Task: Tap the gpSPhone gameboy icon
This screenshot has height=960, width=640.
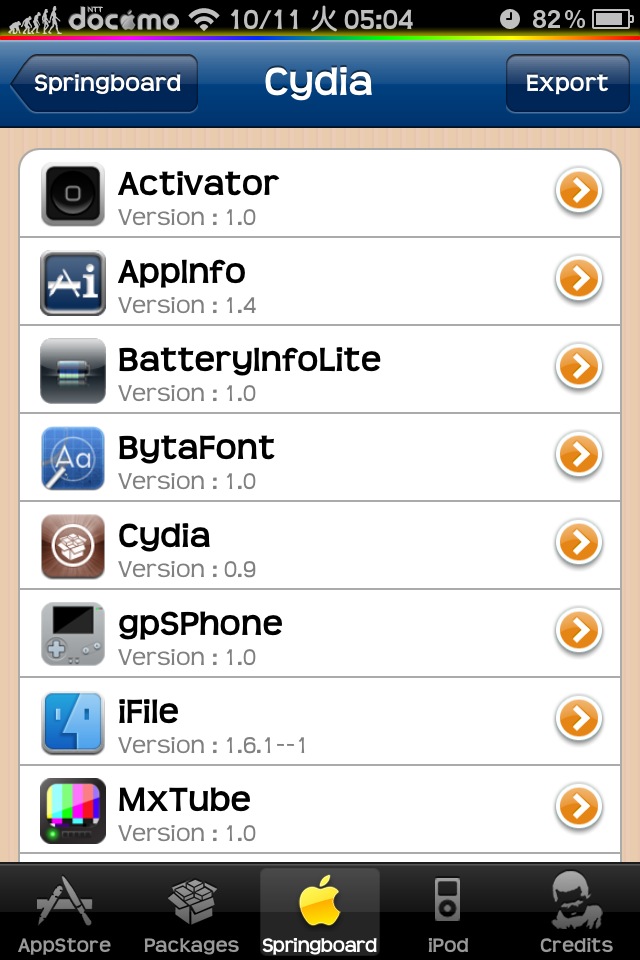Action: pos(73,634)
